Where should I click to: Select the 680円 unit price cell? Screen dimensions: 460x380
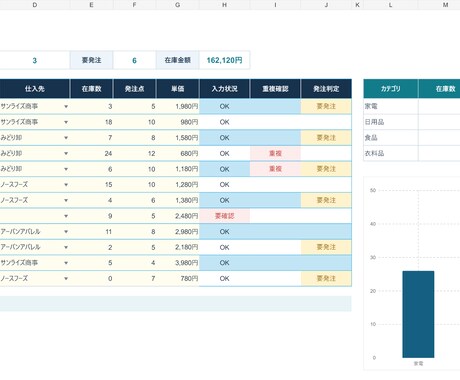pos(177,153)
